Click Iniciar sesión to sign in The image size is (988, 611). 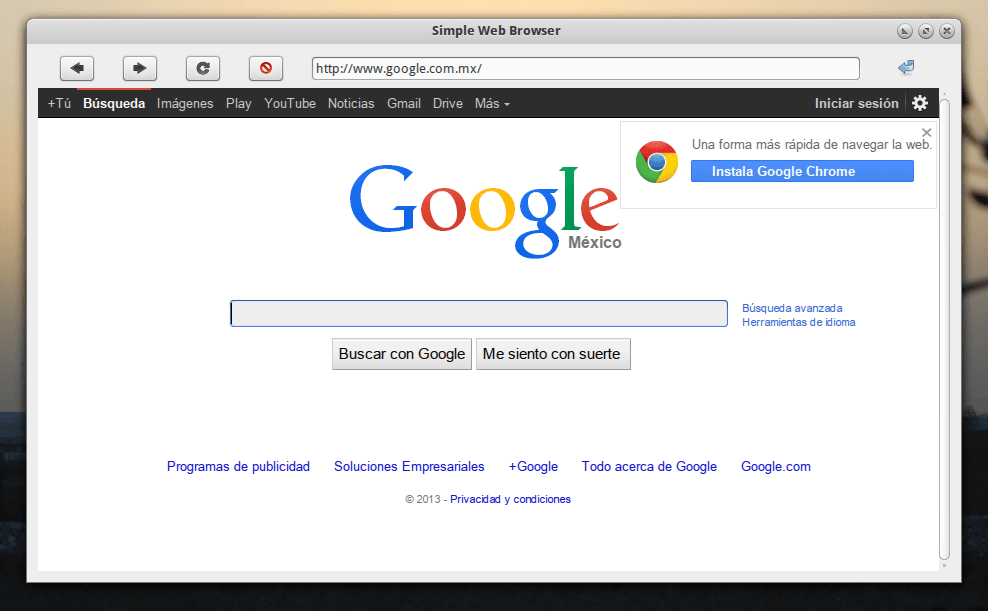tap(856, 103)
